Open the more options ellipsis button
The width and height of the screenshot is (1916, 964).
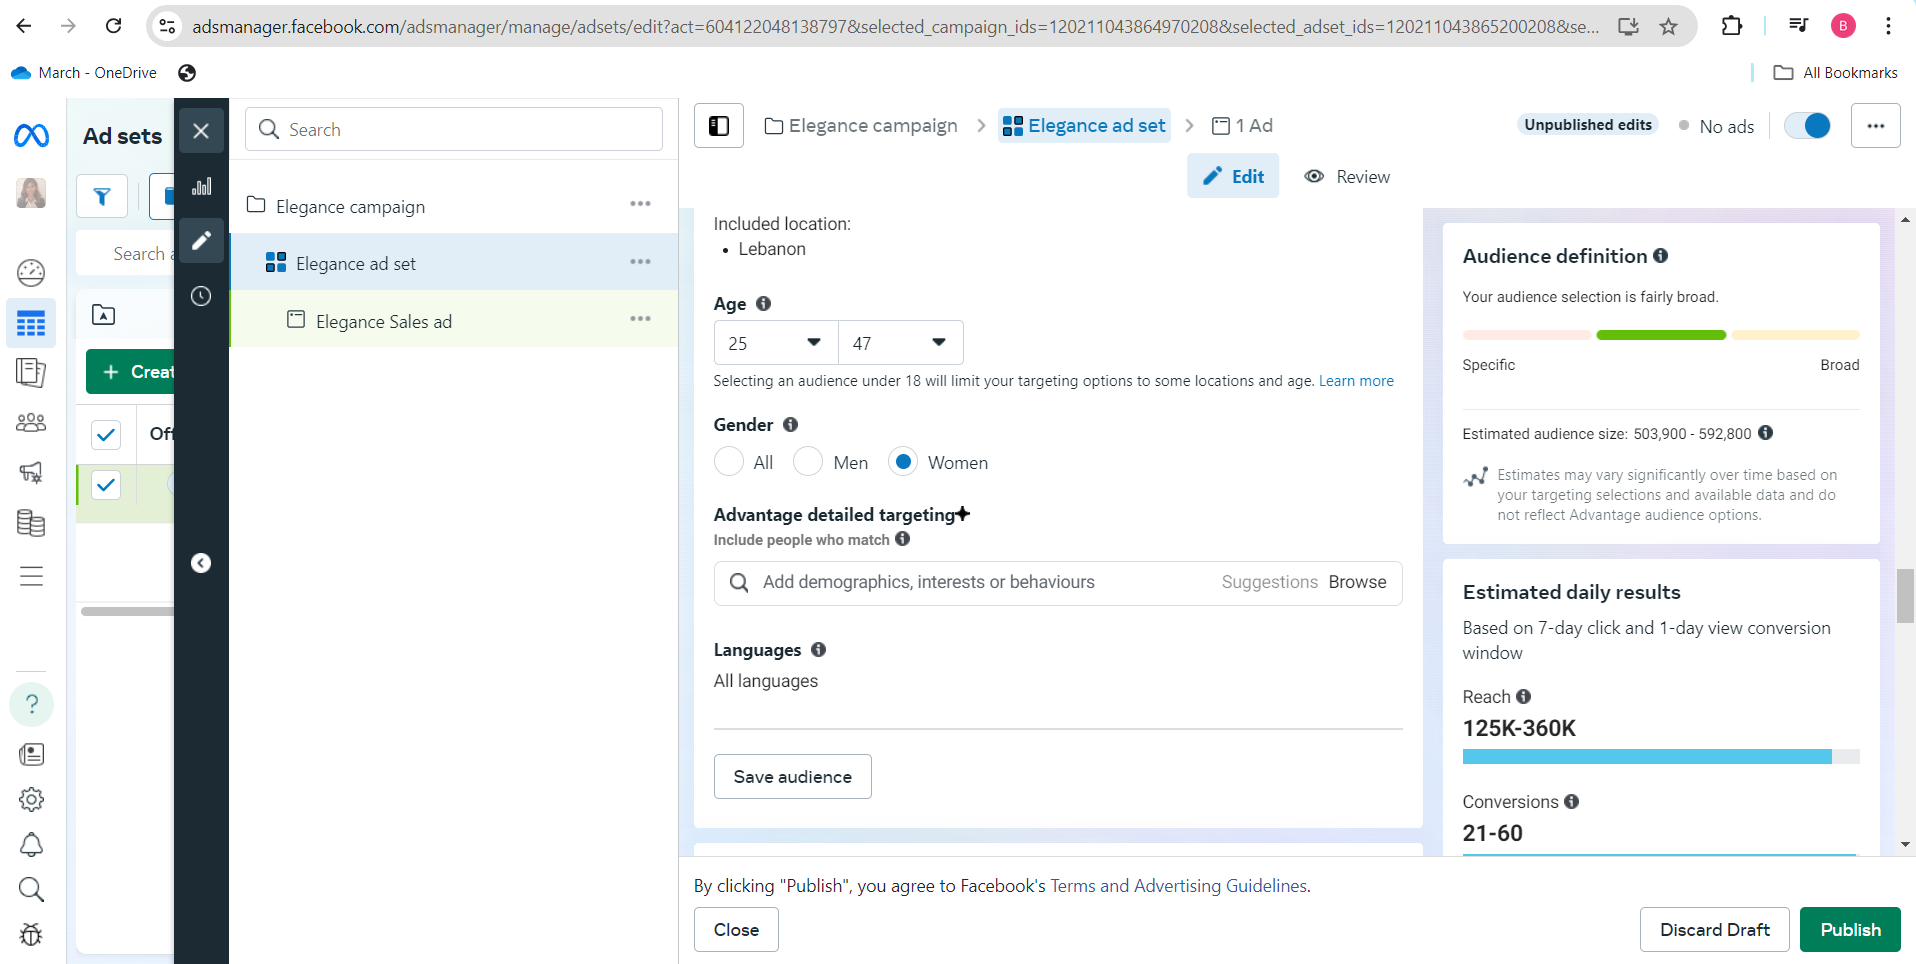click(x=1875, y=126)
